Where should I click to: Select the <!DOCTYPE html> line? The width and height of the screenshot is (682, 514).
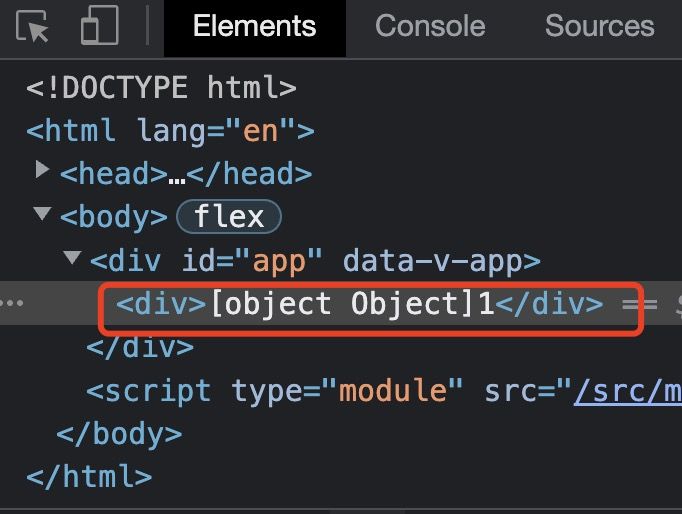tap(161, 87)
